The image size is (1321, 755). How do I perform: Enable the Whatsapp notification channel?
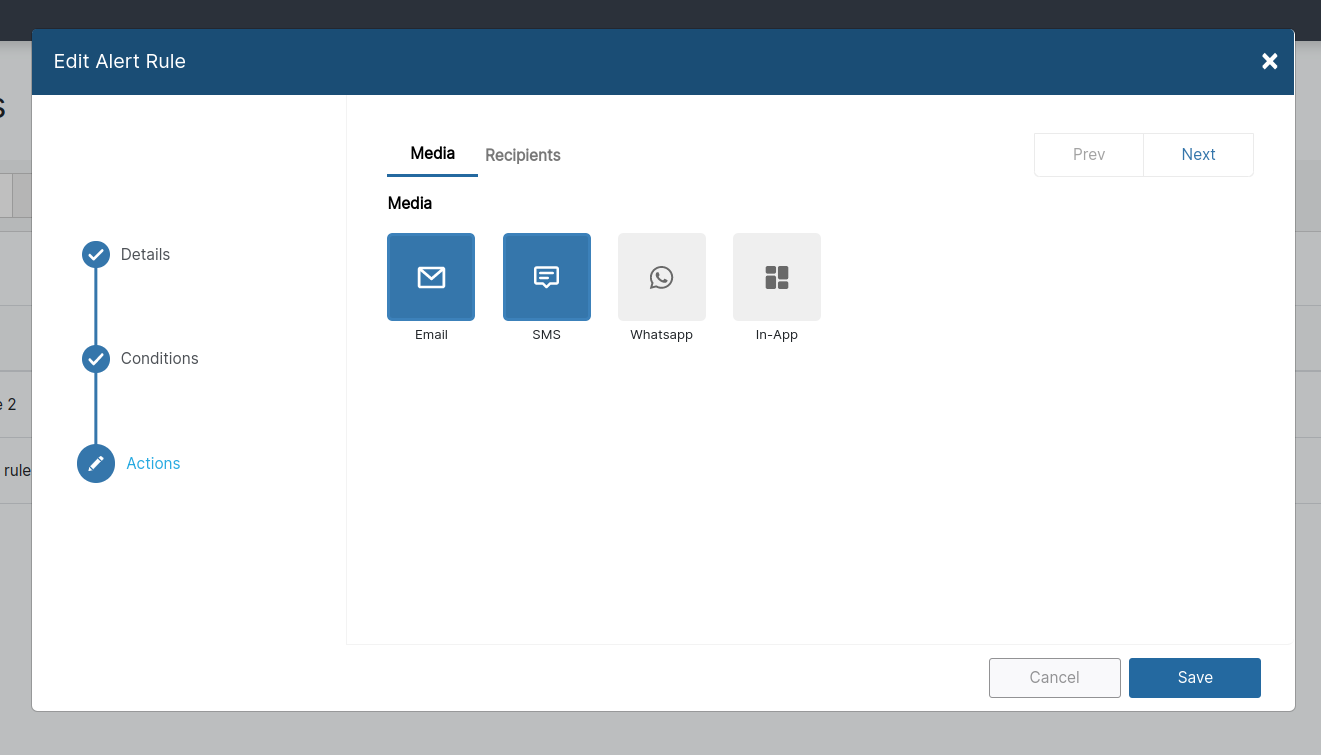(x=661, y=277)
